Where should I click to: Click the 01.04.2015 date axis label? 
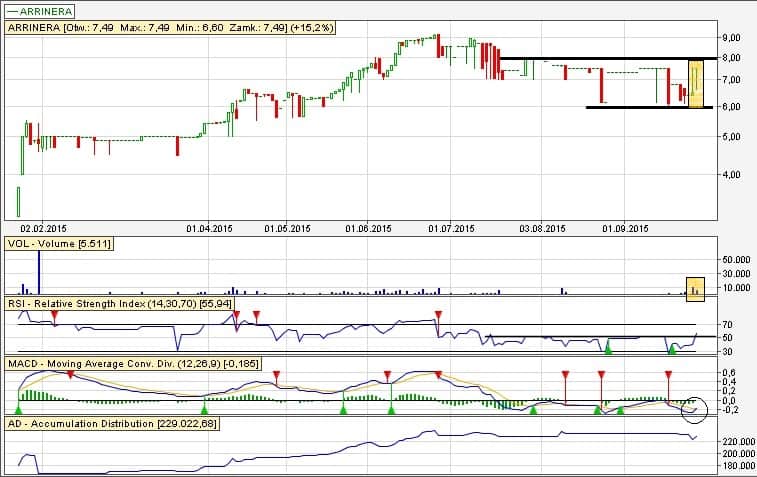[x=208, y=228]
